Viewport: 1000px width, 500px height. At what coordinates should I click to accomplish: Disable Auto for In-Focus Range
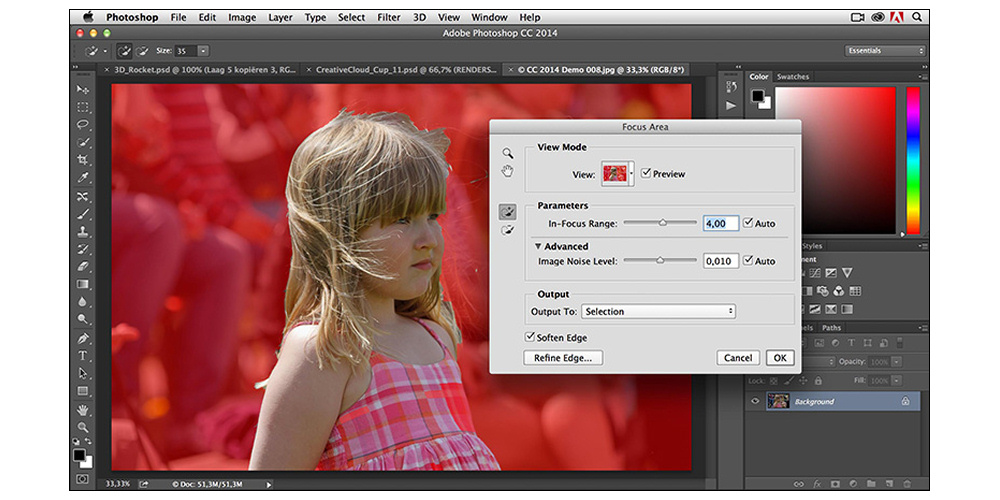coord(749,224)
